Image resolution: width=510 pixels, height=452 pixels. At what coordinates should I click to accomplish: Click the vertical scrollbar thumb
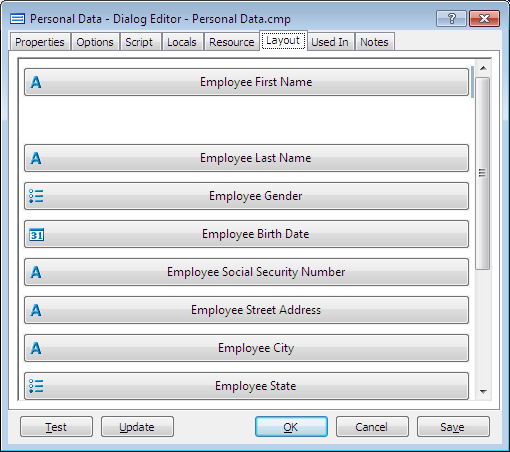pyautogui.click(x=482, y=173)
